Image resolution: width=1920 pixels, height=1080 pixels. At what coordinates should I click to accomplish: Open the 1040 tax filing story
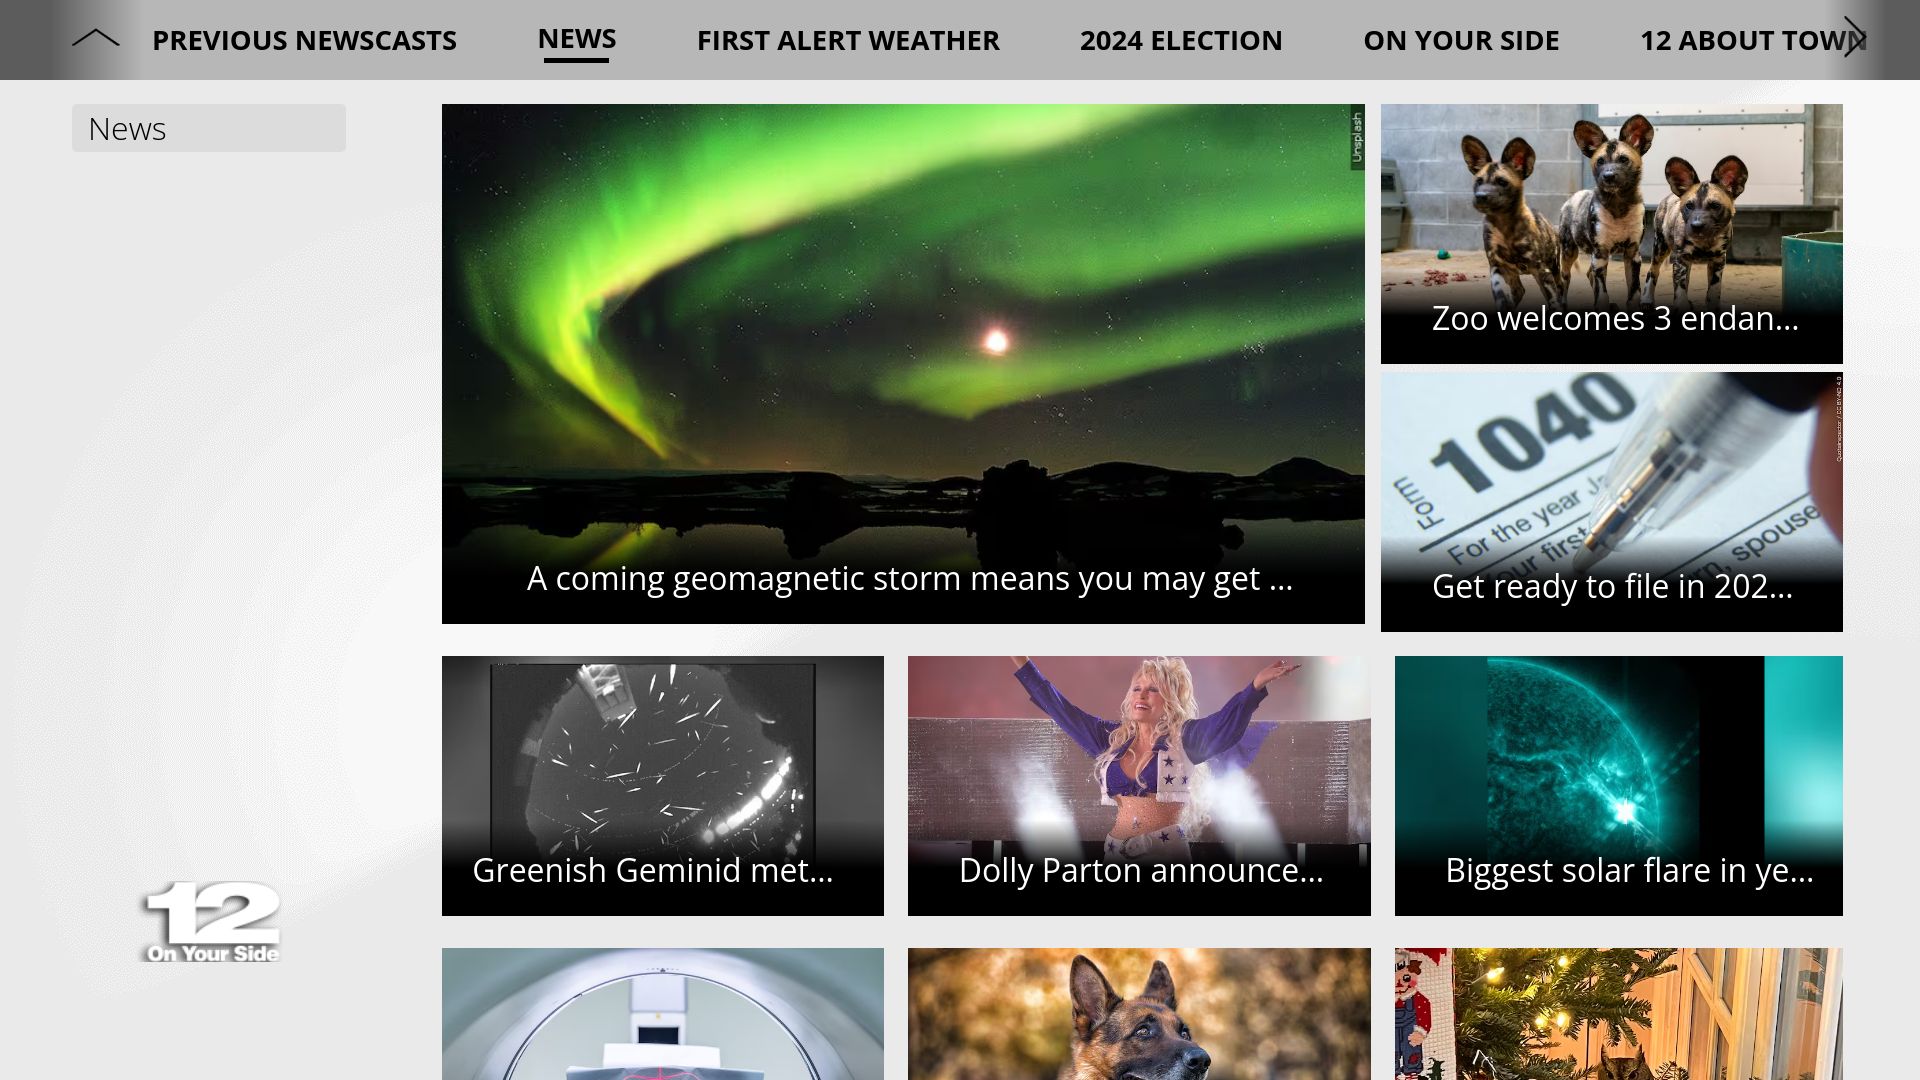coord(1612,502)
